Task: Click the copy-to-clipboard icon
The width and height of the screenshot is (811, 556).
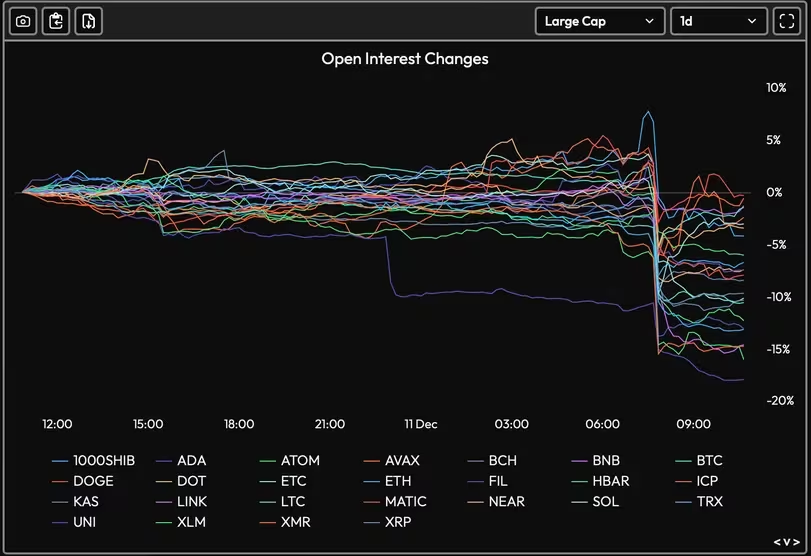Action: [x=56, y=21]
